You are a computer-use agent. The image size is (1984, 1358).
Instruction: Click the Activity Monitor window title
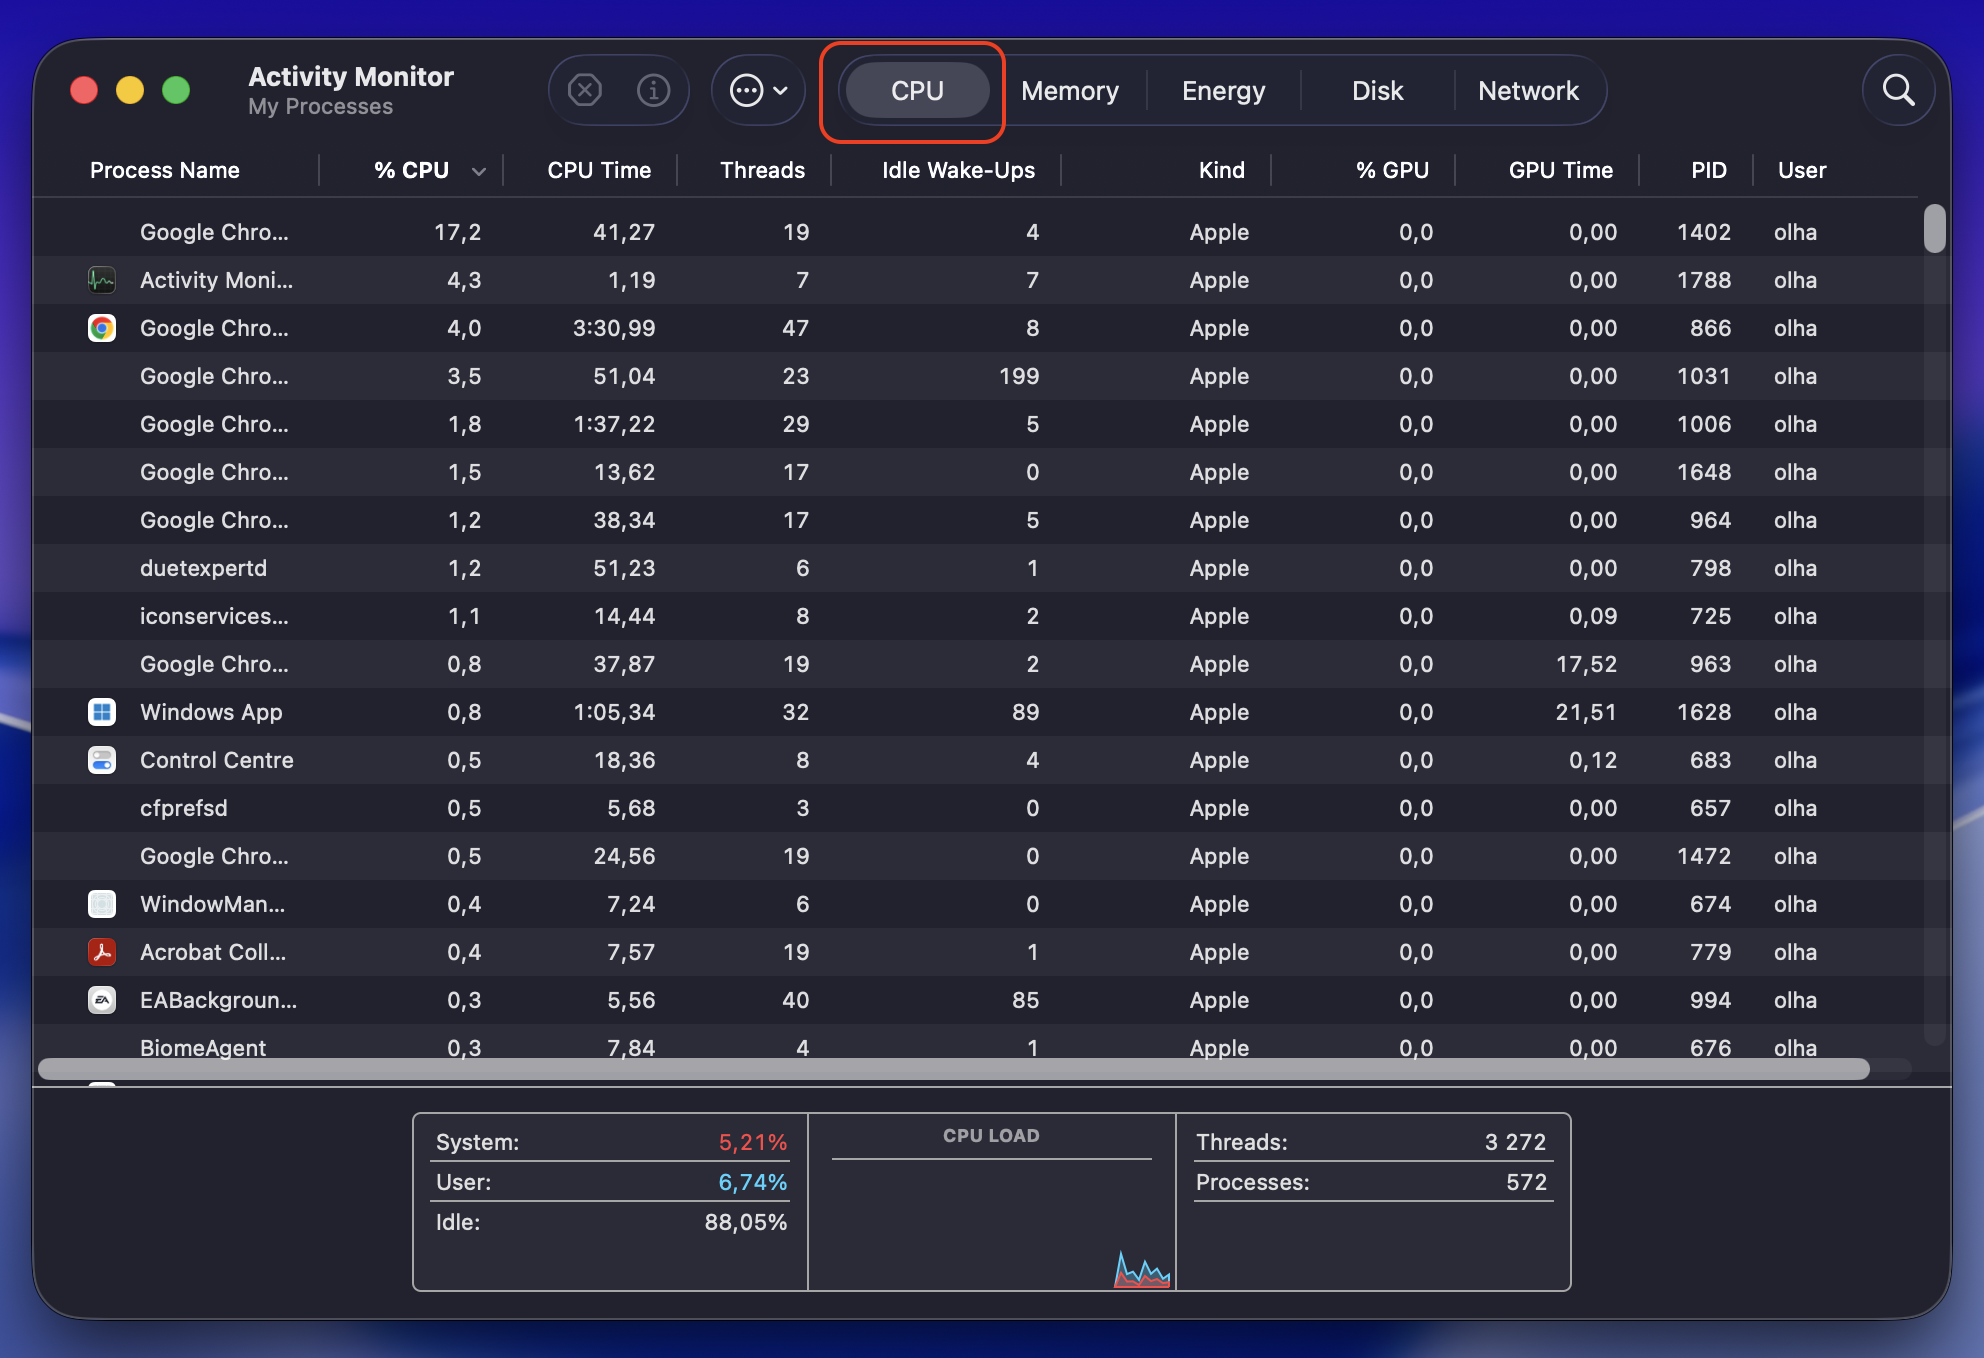tap(351, 77)
